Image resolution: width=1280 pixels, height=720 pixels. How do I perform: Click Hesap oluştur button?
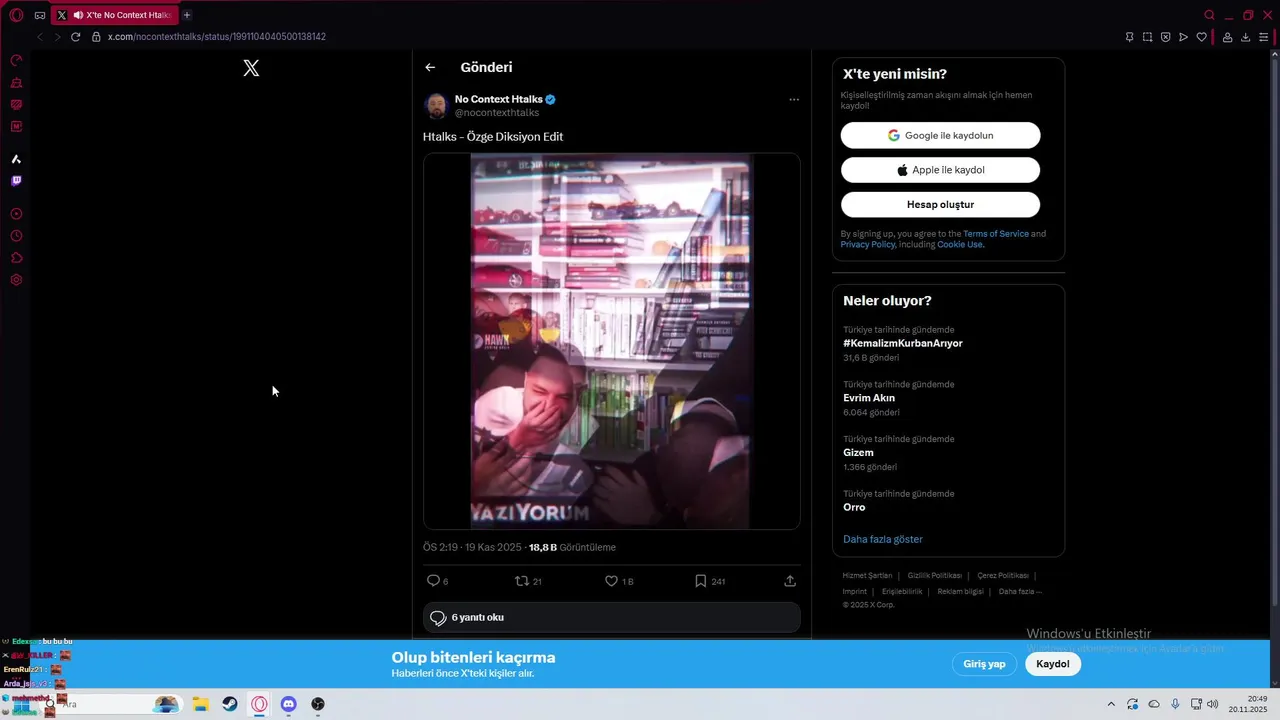(940, 204)
